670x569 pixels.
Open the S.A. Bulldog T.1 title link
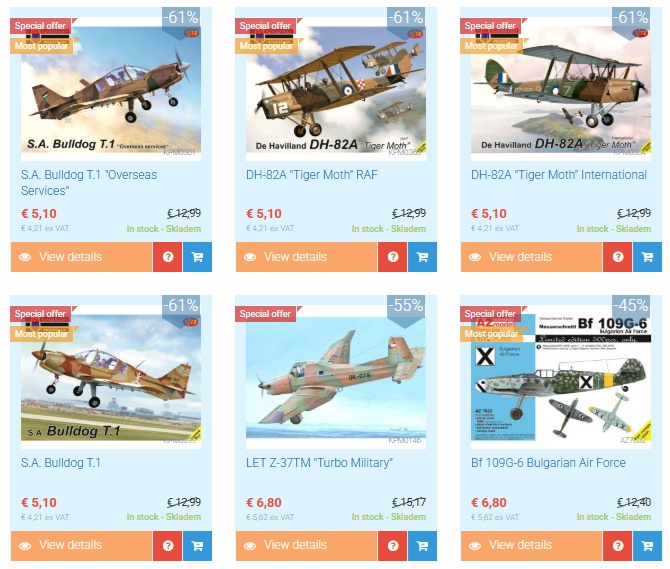click(x=61, y=463)
